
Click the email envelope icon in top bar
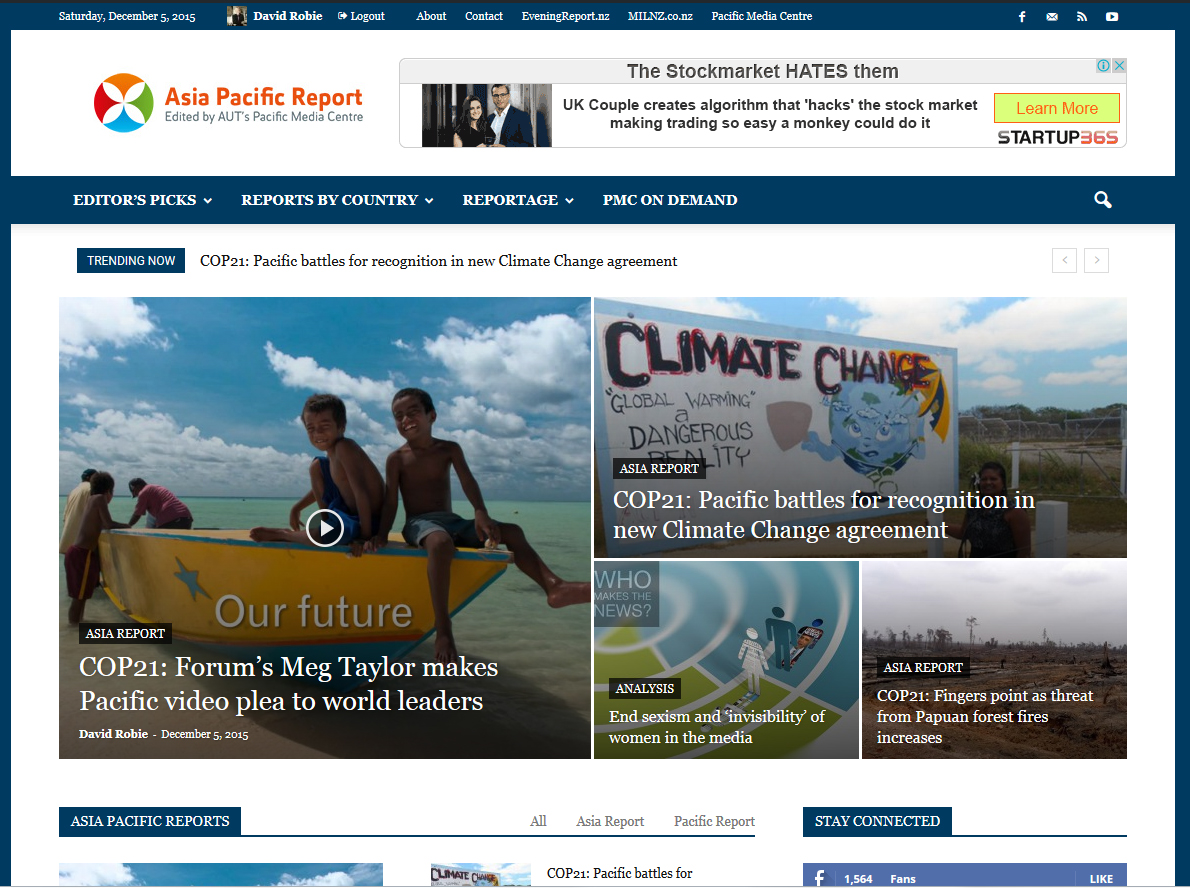(x=1051, y=17)
